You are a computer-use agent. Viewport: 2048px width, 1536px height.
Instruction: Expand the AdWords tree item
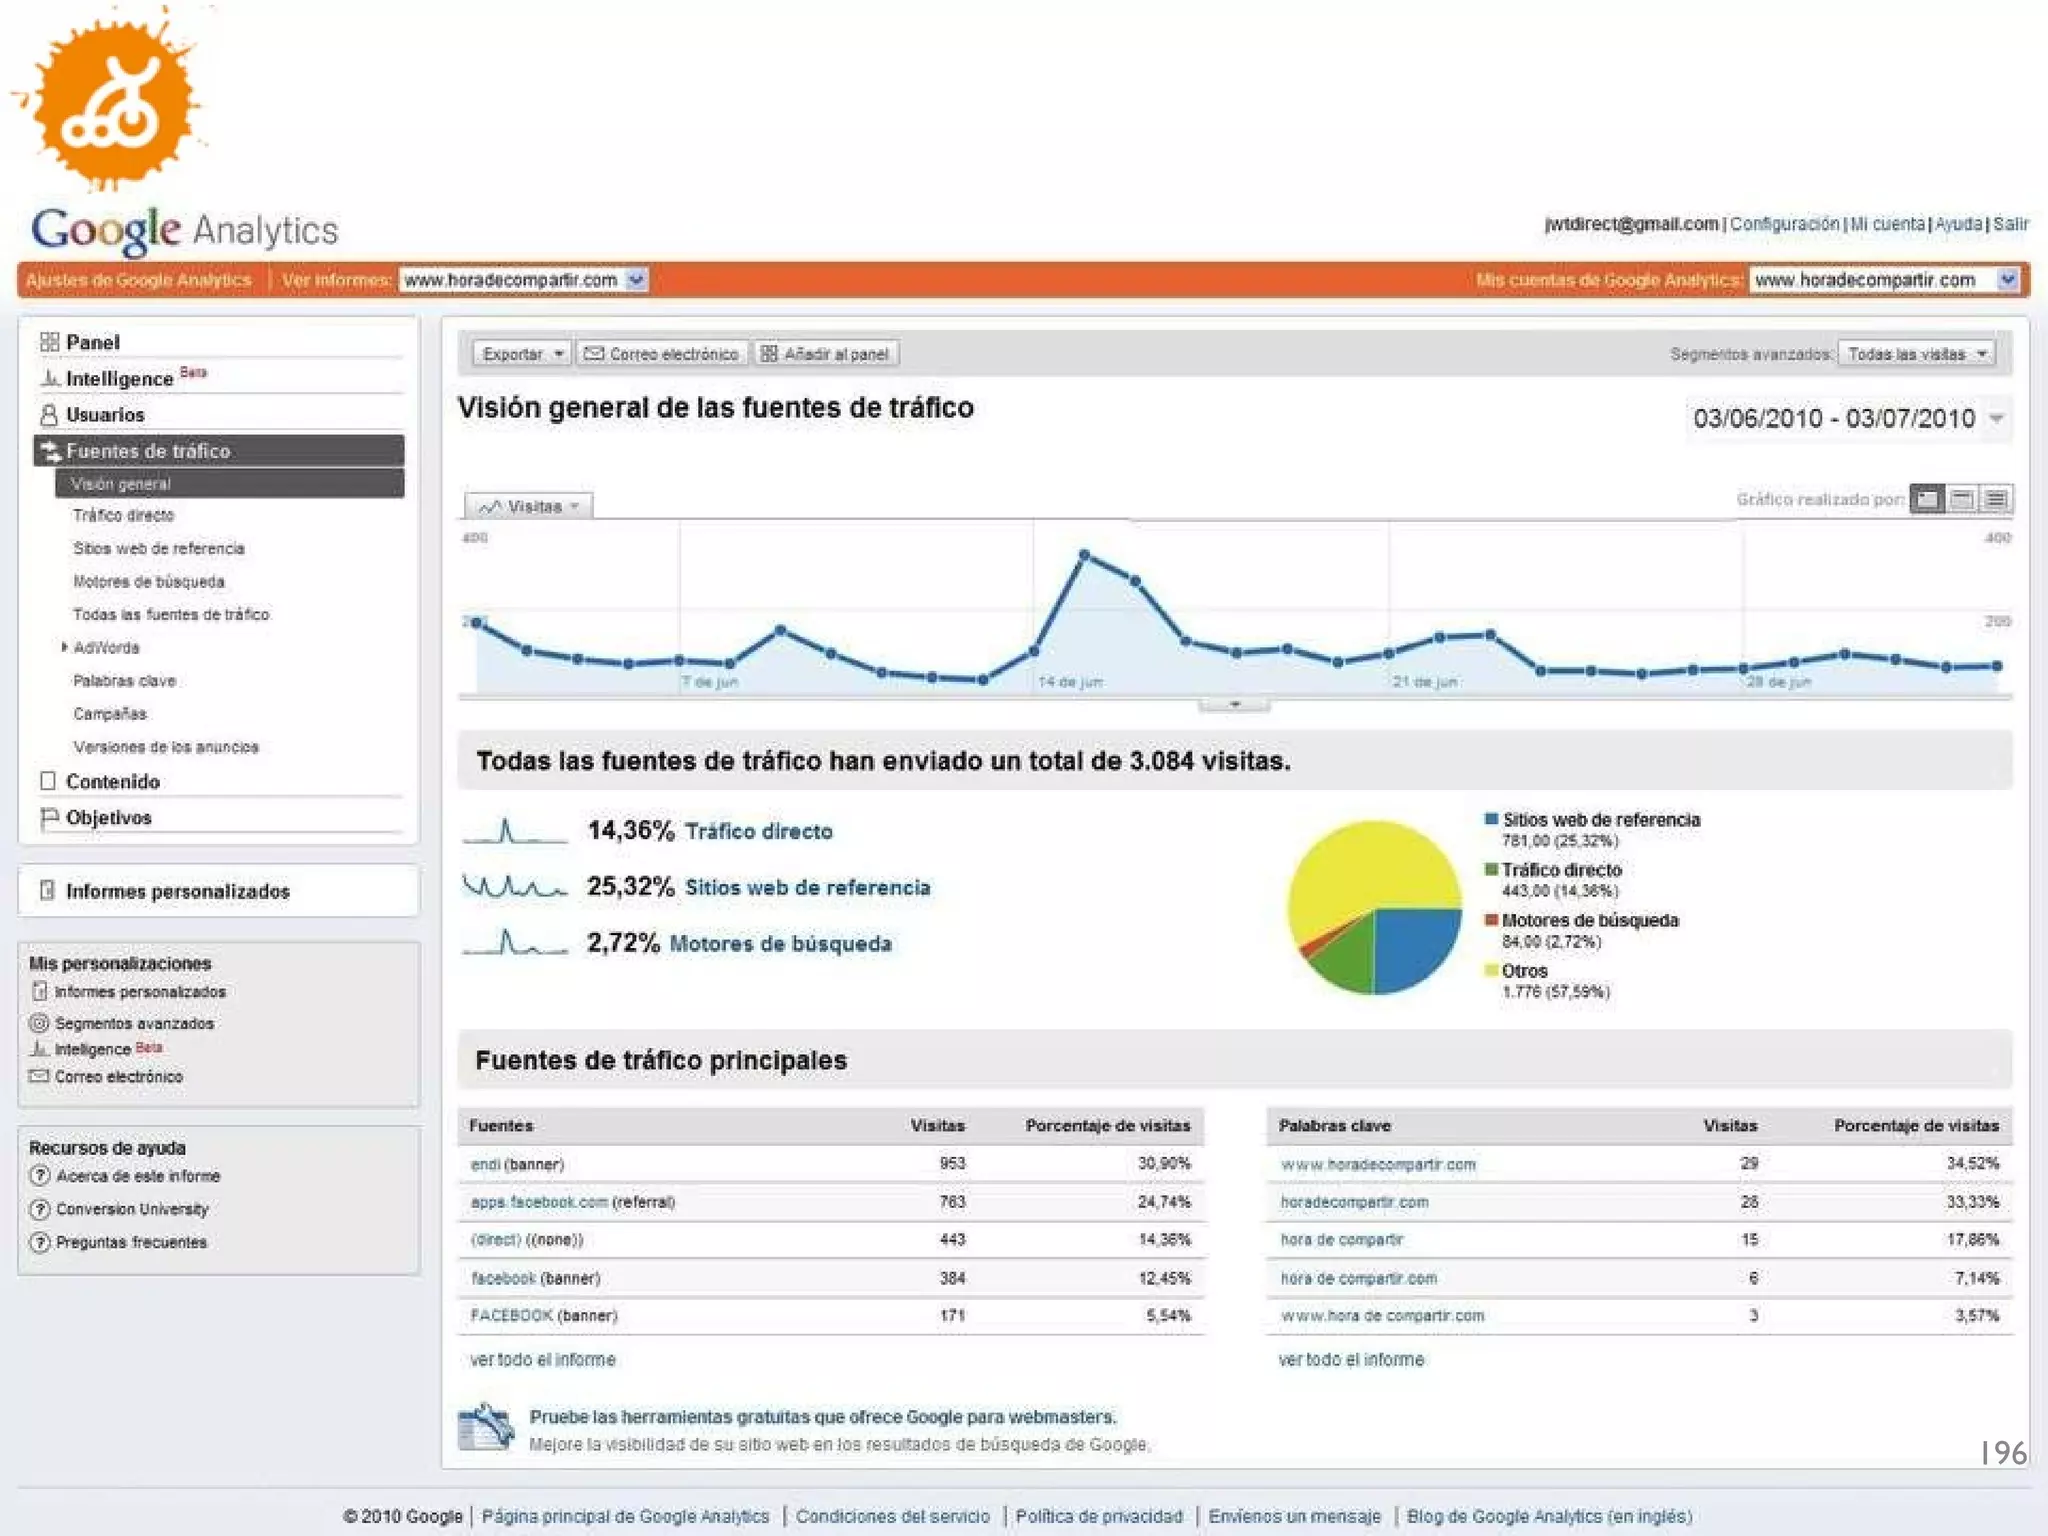(65, 648)
